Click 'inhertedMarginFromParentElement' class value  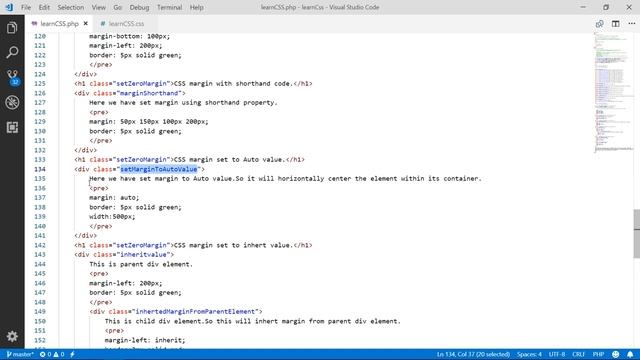tap(195, 311)
